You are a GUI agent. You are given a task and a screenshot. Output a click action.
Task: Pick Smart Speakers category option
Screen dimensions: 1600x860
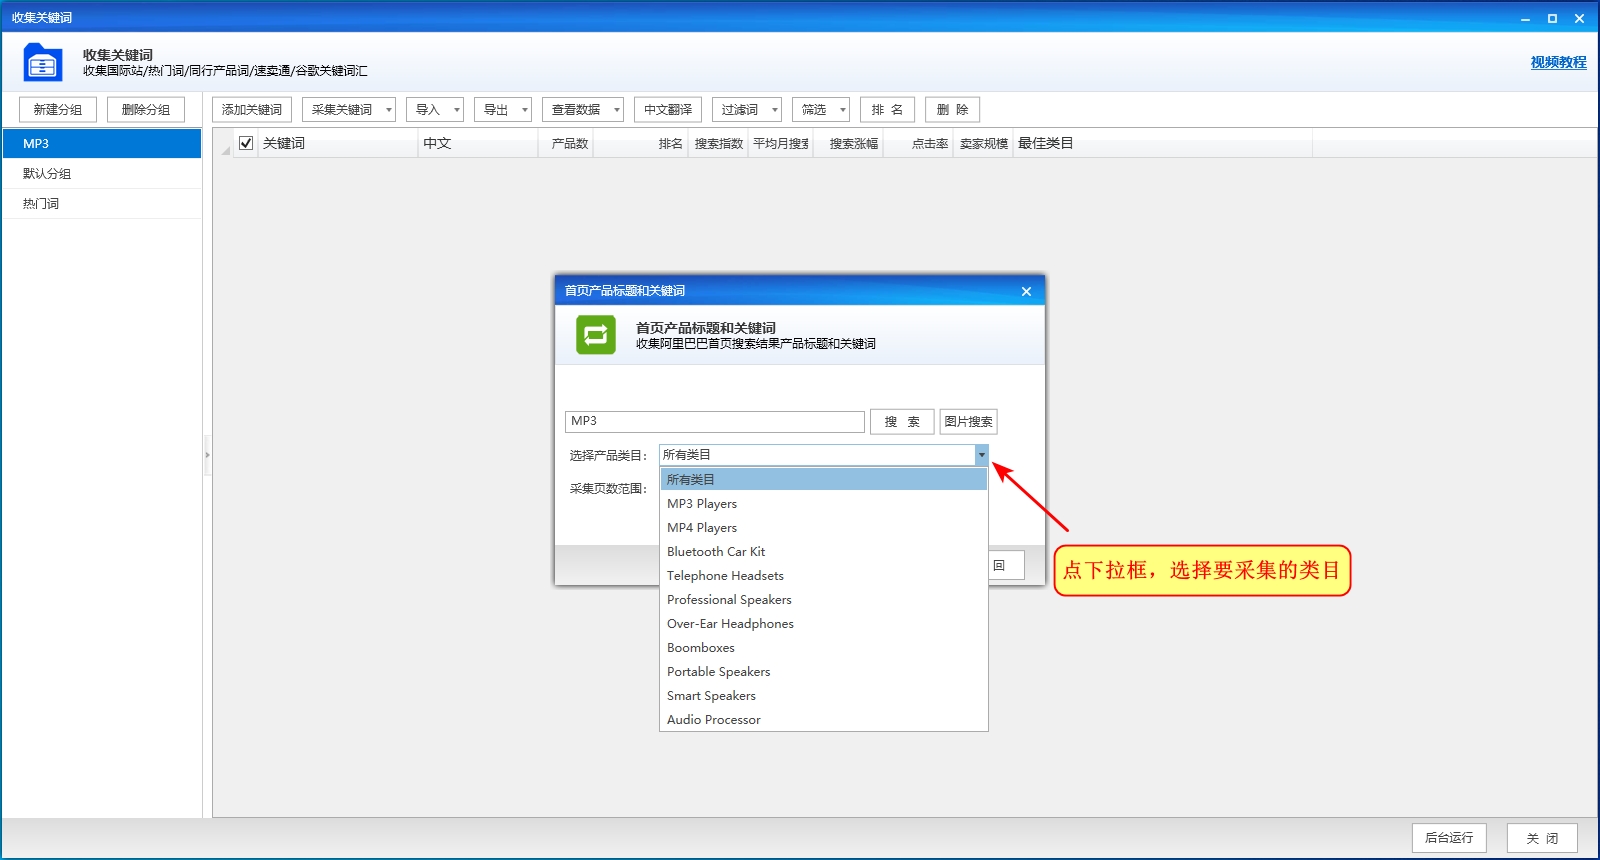pos(824,696)
